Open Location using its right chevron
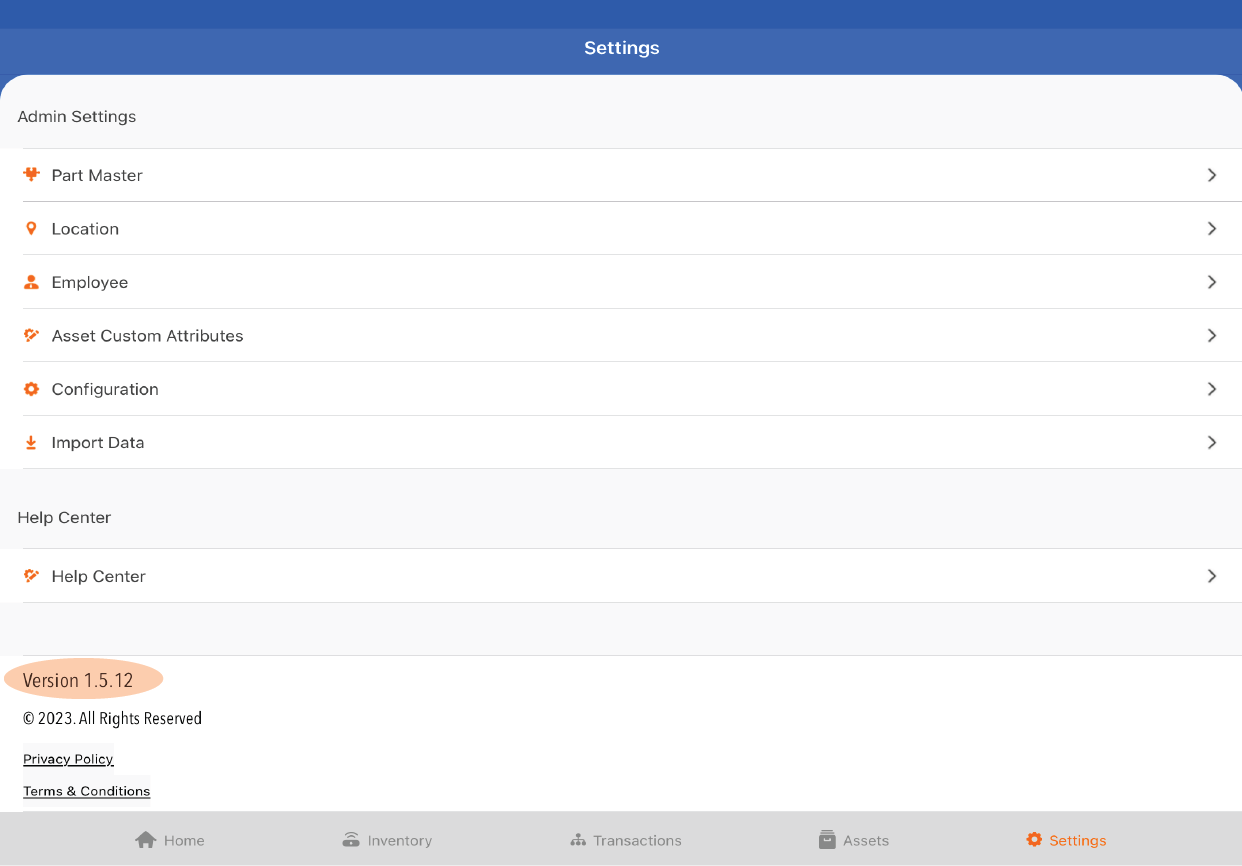 pyautogui.click(x=1212, y=229)
